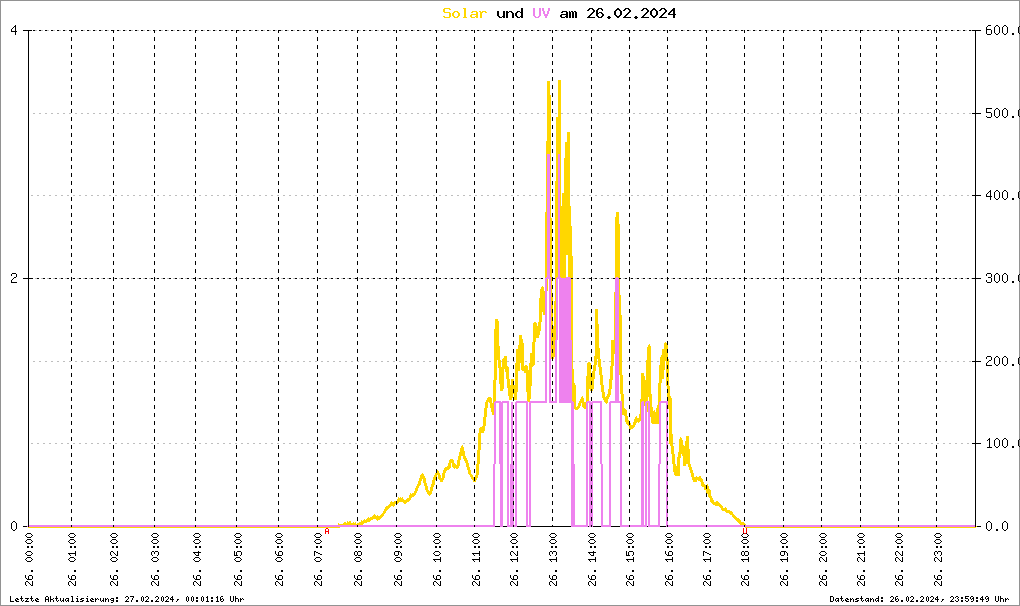This screenshot has height=606, width=1020.
Task: Select the date 26.02.2024 in the chart title
Action: click(631, 13)
